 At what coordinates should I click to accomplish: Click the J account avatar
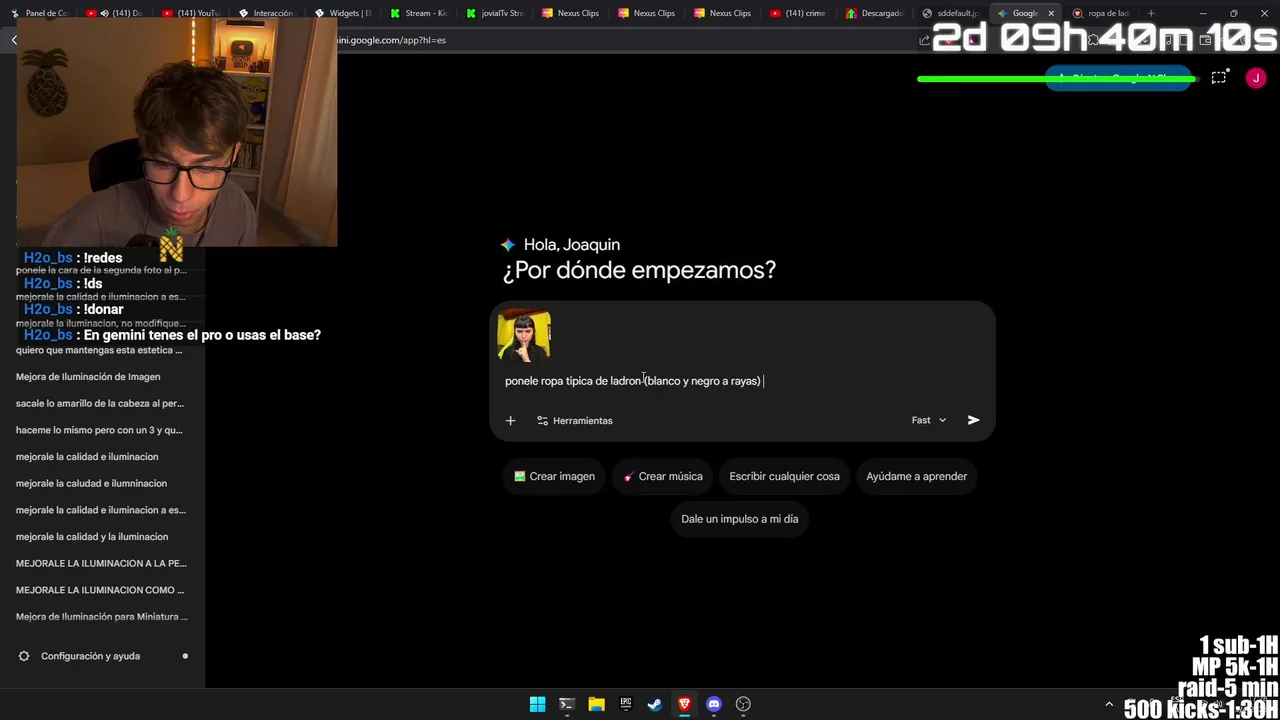pyautogui.click(x=1256, y=78)
